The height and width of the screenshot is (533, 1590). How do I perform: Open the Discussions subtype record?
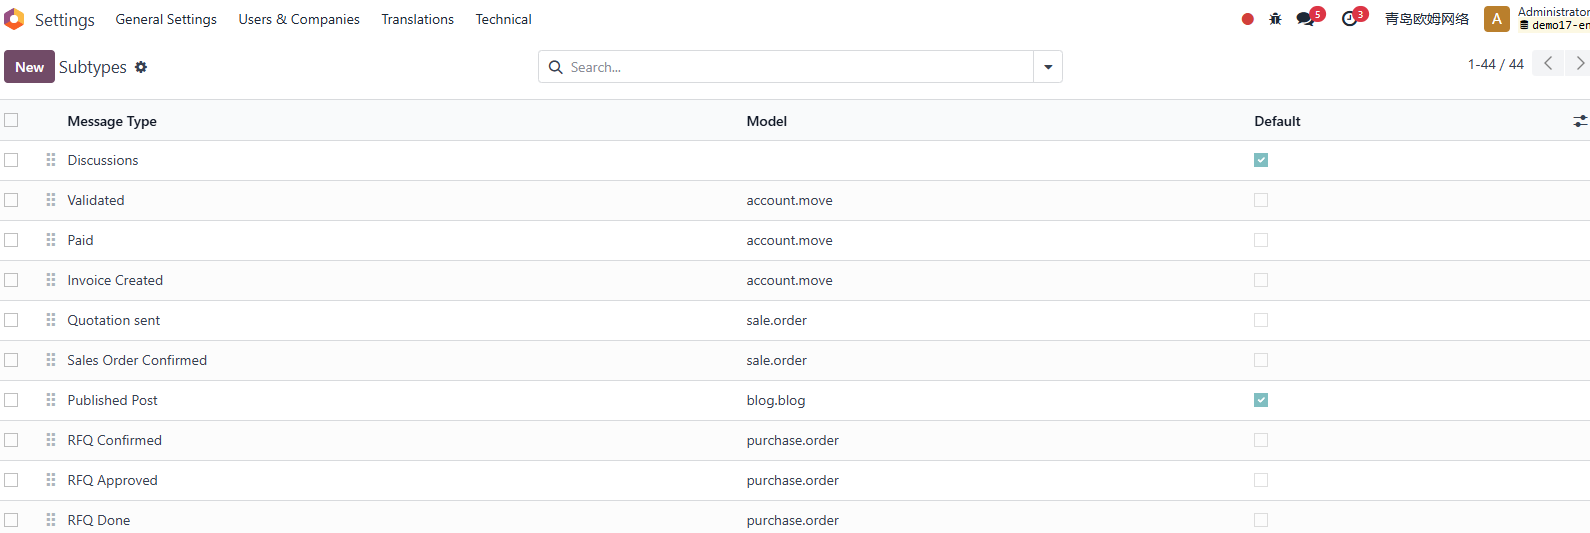tap(103, 160)
